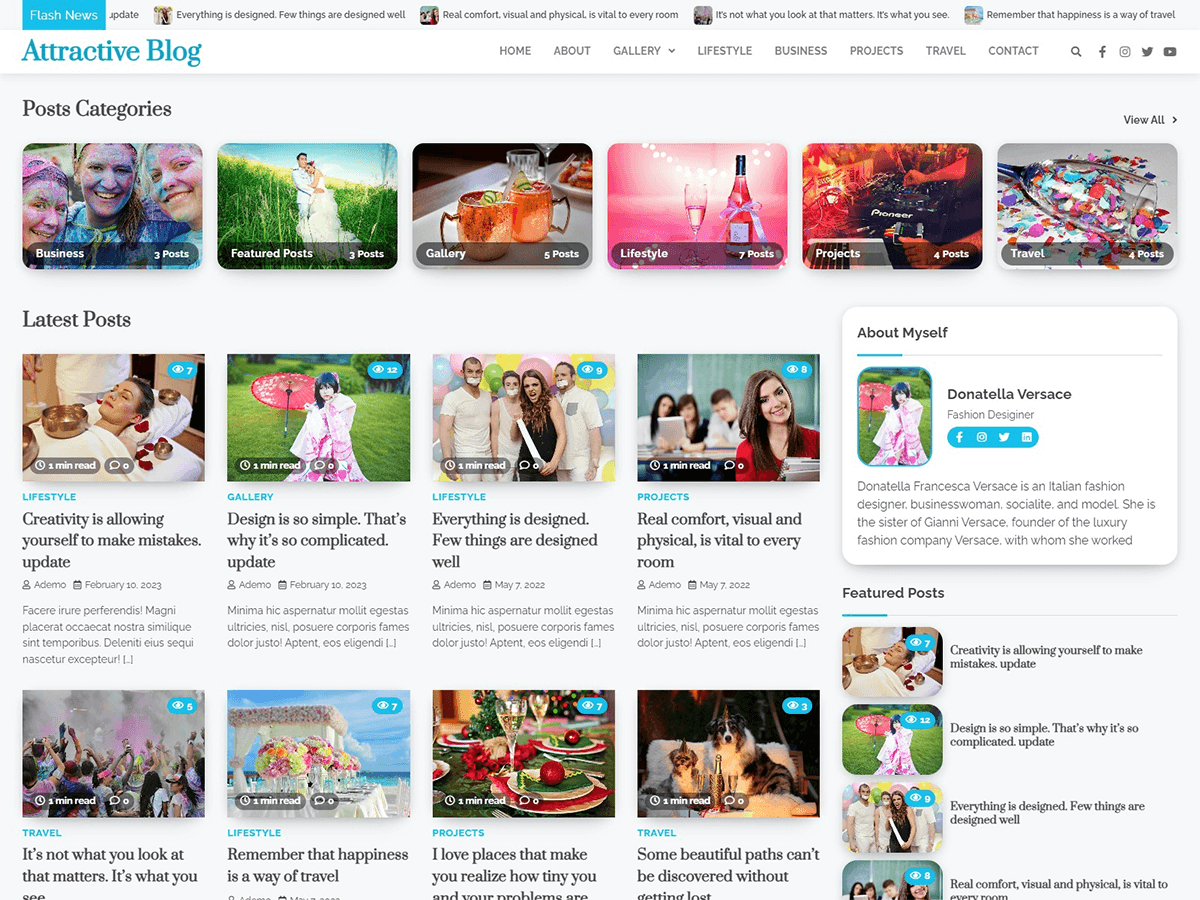Open the YouTube icon in the top bar
Image resolution: width=1200 pixels, height=900 pixels.
pos(1170,51)
